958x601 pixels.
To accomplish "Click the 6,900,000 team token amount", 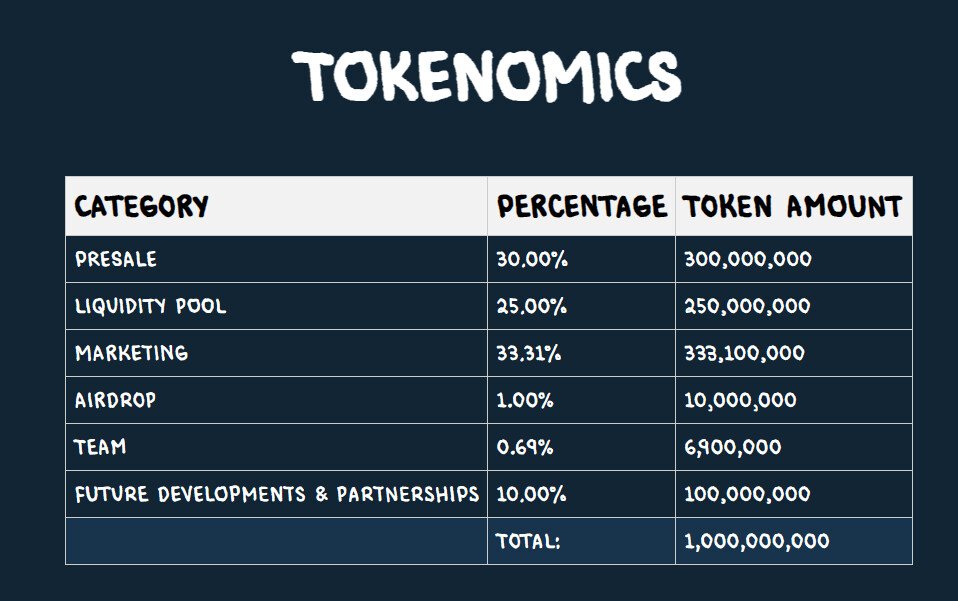I will [733, 447].
